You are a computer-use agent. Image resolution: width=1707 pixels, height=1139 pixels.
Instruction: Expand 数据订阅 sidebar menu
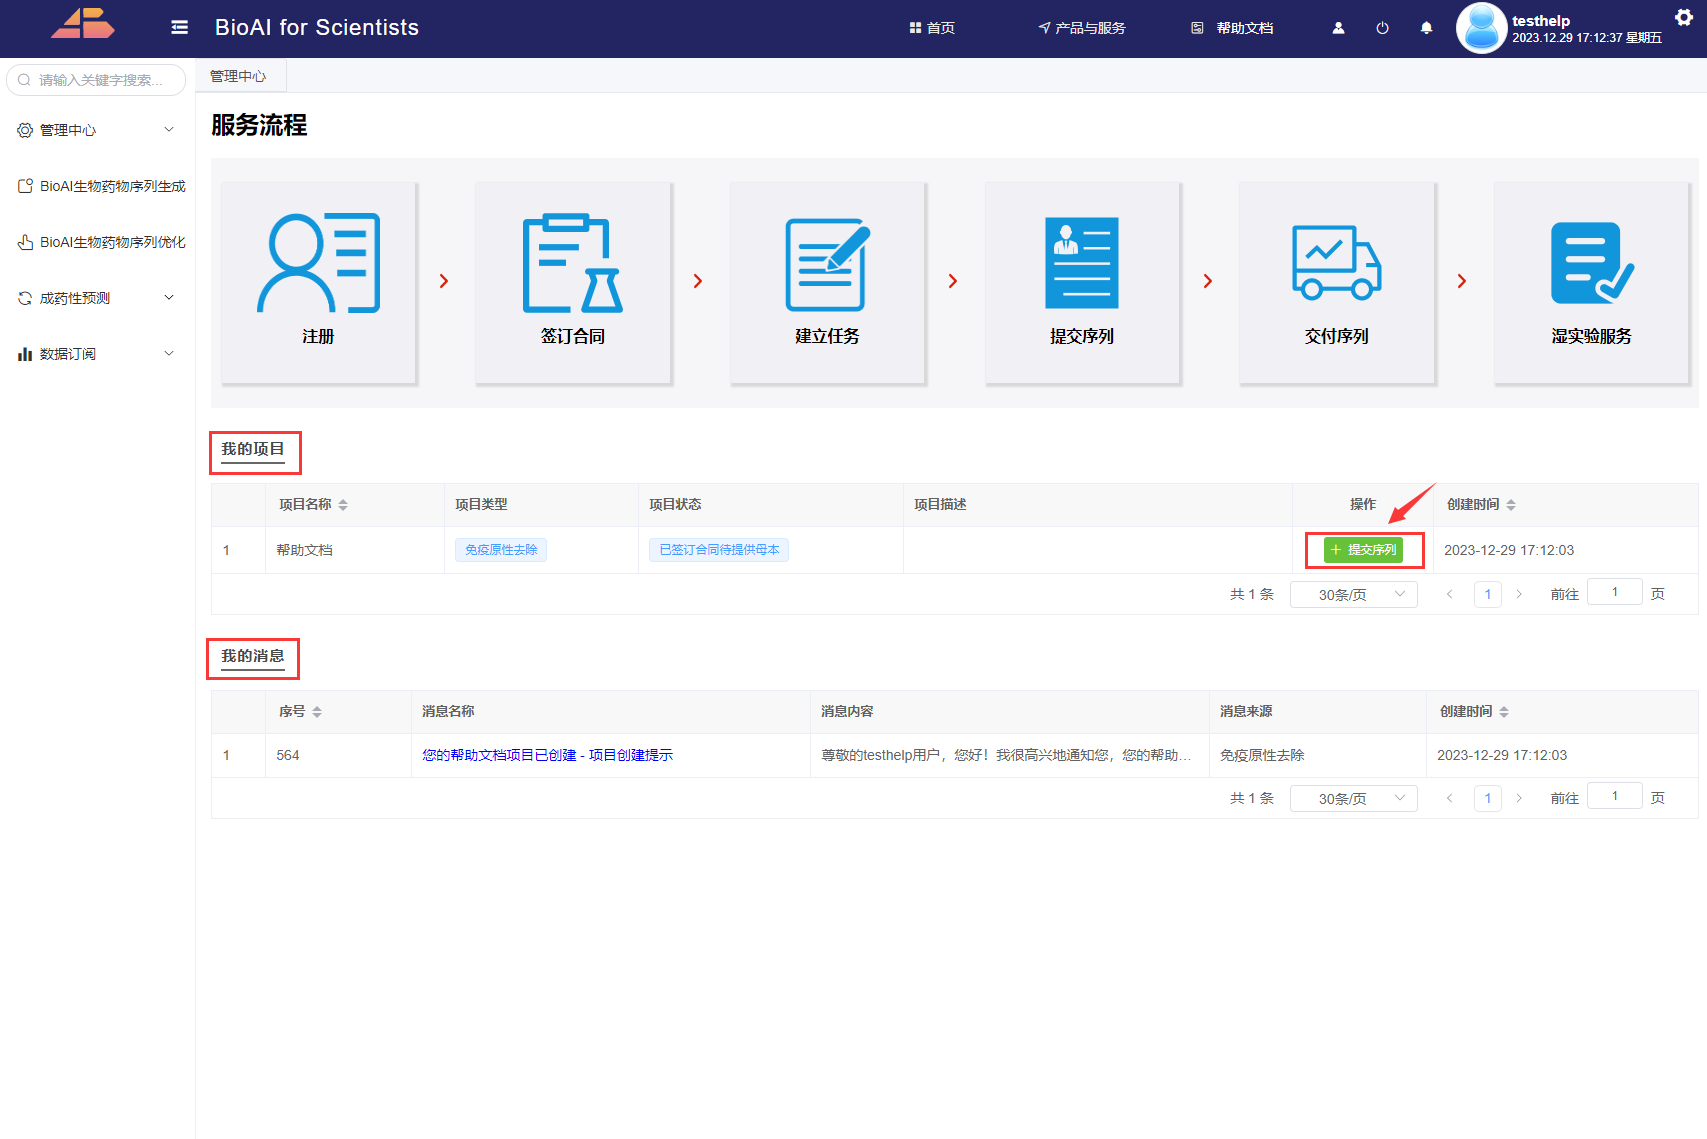click(97, 354)
